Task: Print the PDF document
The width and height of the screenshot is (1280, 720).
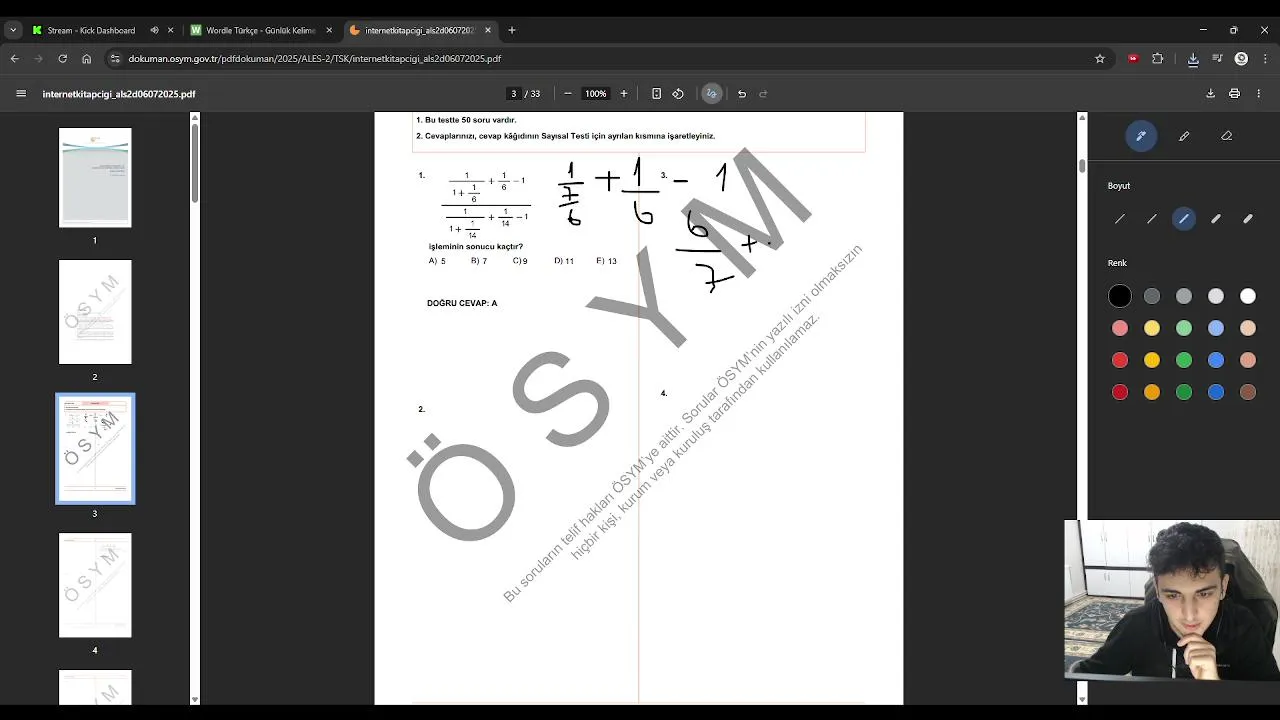Action: [1234, 94]
